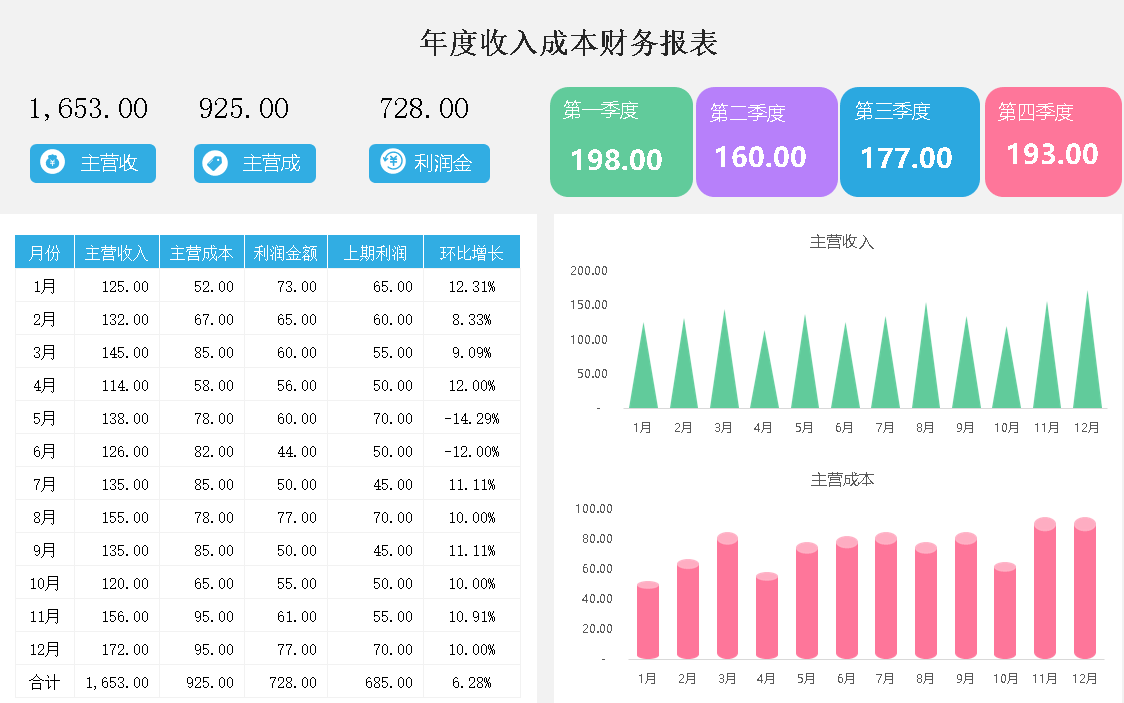Click the 利润金 button label
Screen dimensions: 1124x703
coord(443,163)
